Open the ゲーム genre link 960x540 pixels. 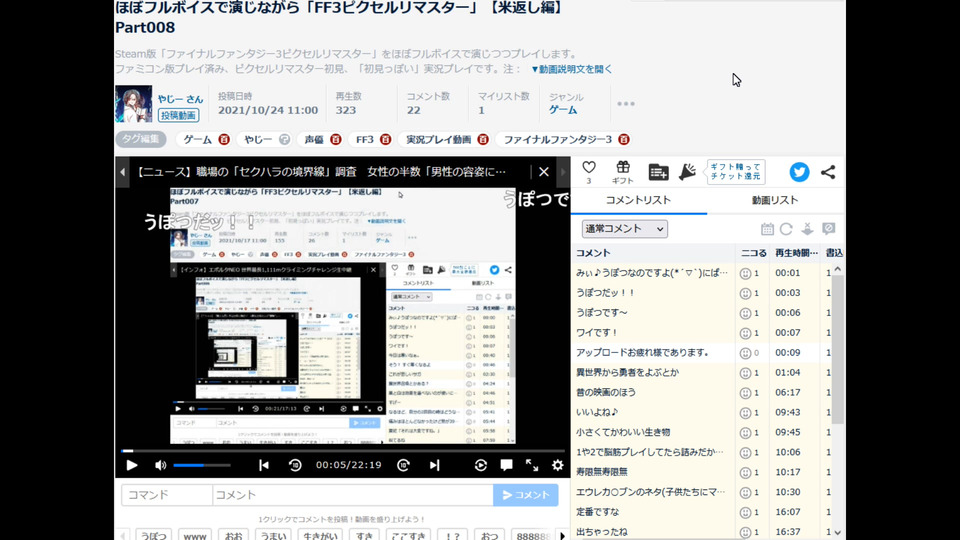pyautogui.click(x=563, y=110)
